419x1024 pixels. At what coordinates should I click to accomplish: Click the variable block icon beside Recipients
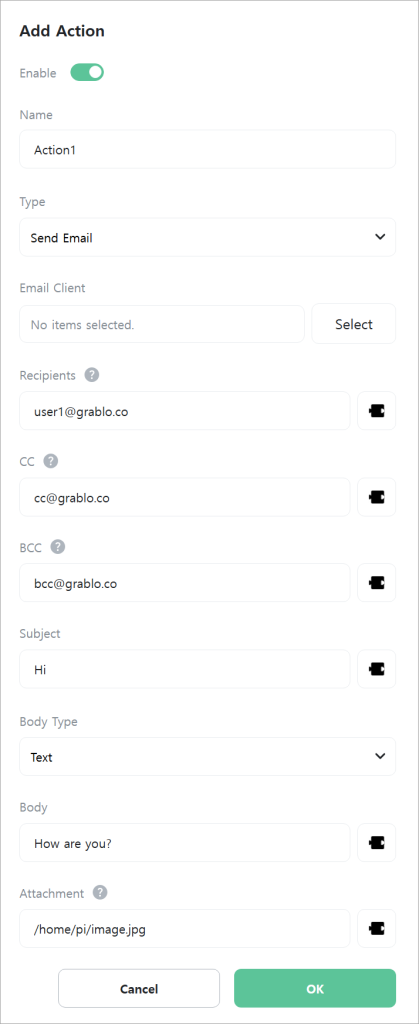[377, 411]
